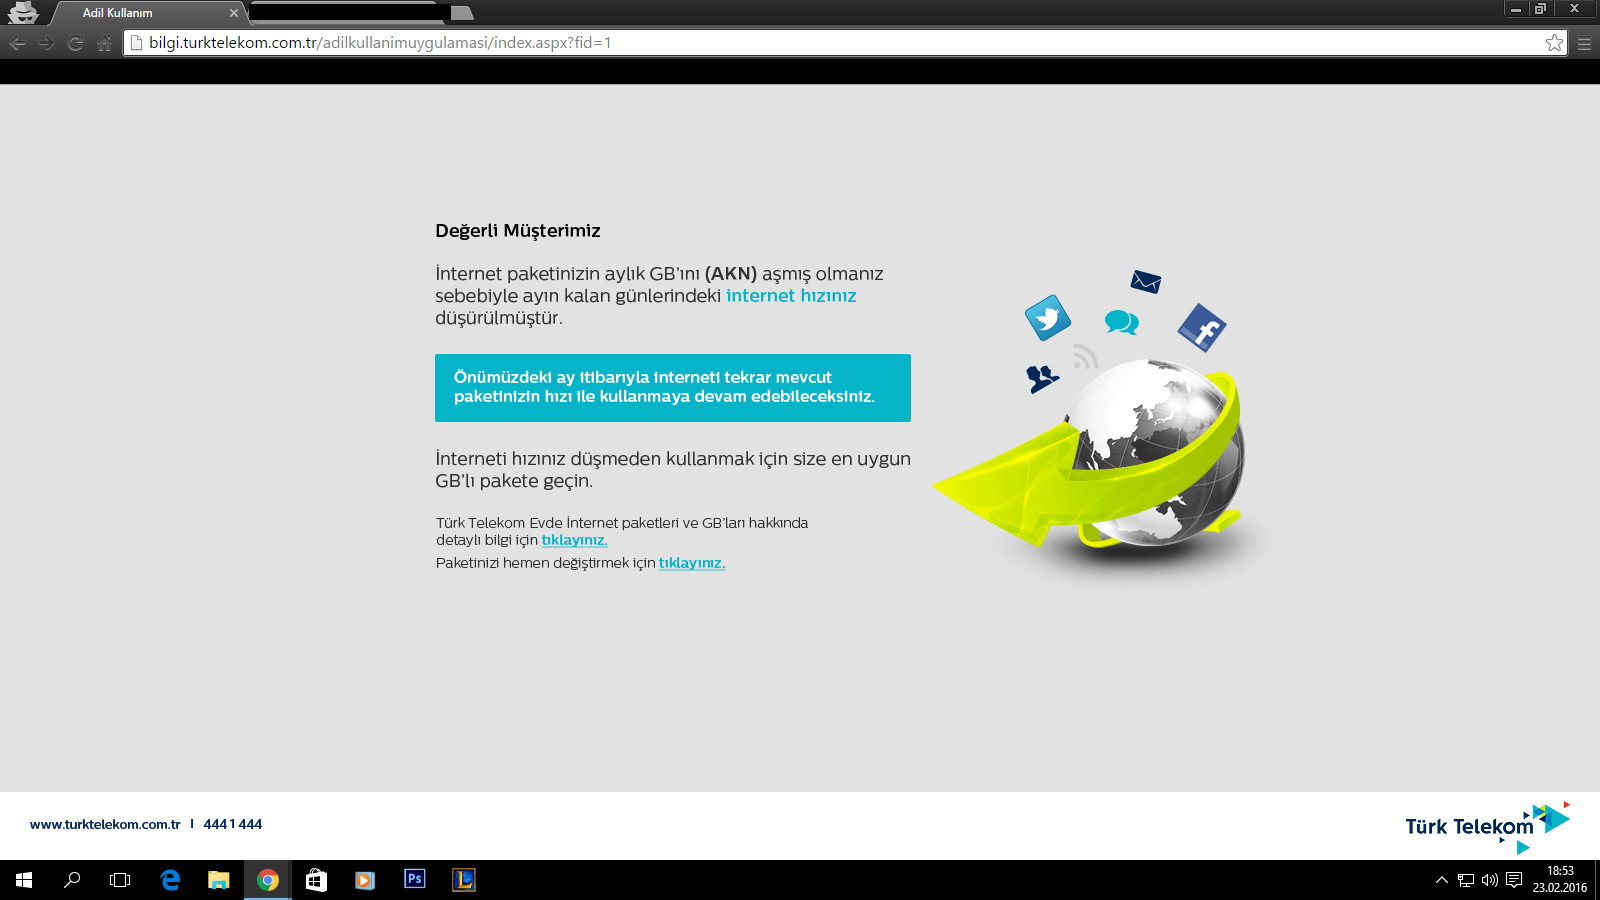Show hidden system tray icons
The height and width of the screenshot is (900, 1600).
coord(1441,880)
